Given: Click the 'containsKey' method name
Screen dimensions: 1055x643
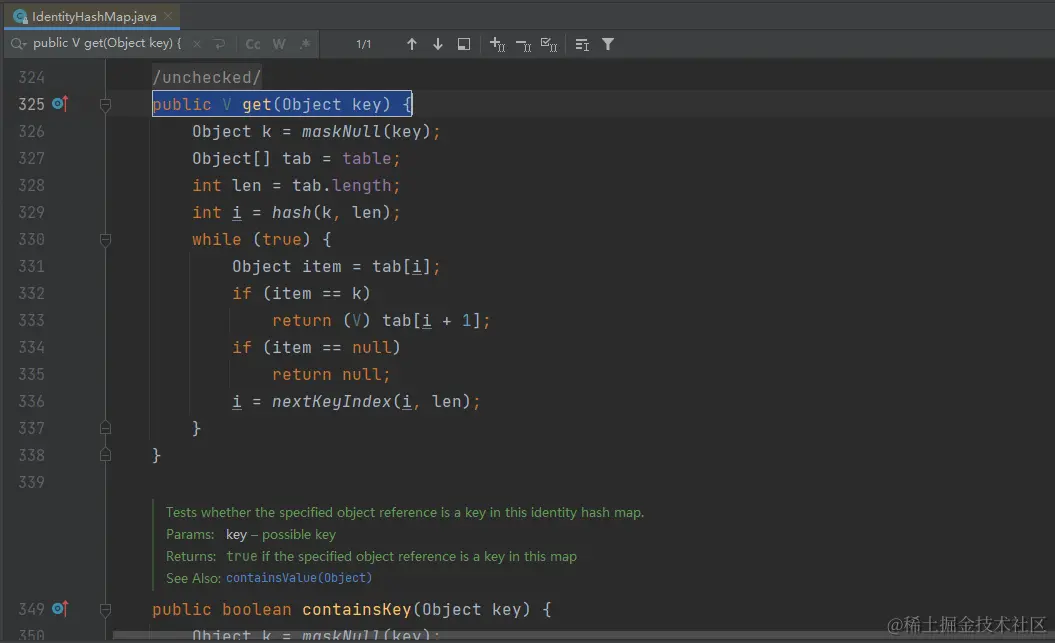Looking at the screenshot, I should pos(357,609).
